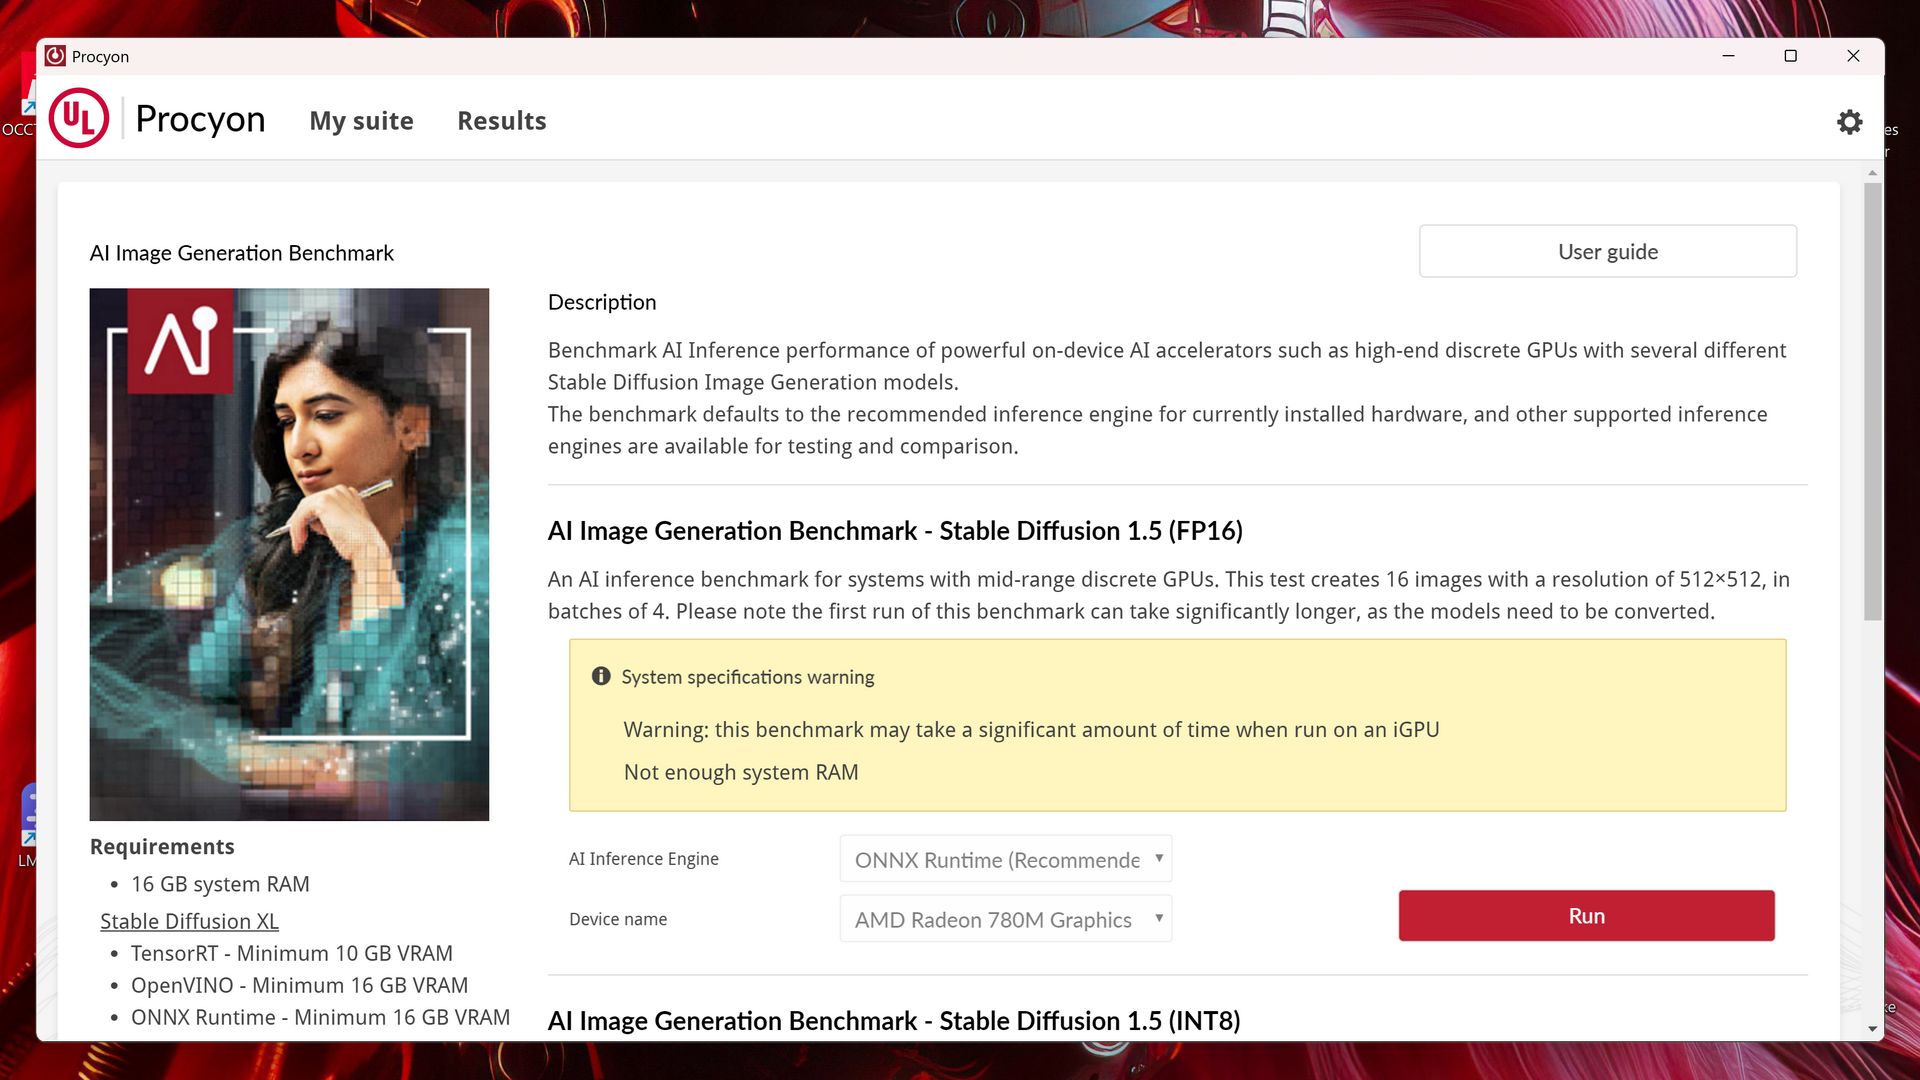Maximize the Procyon window

1790,56
